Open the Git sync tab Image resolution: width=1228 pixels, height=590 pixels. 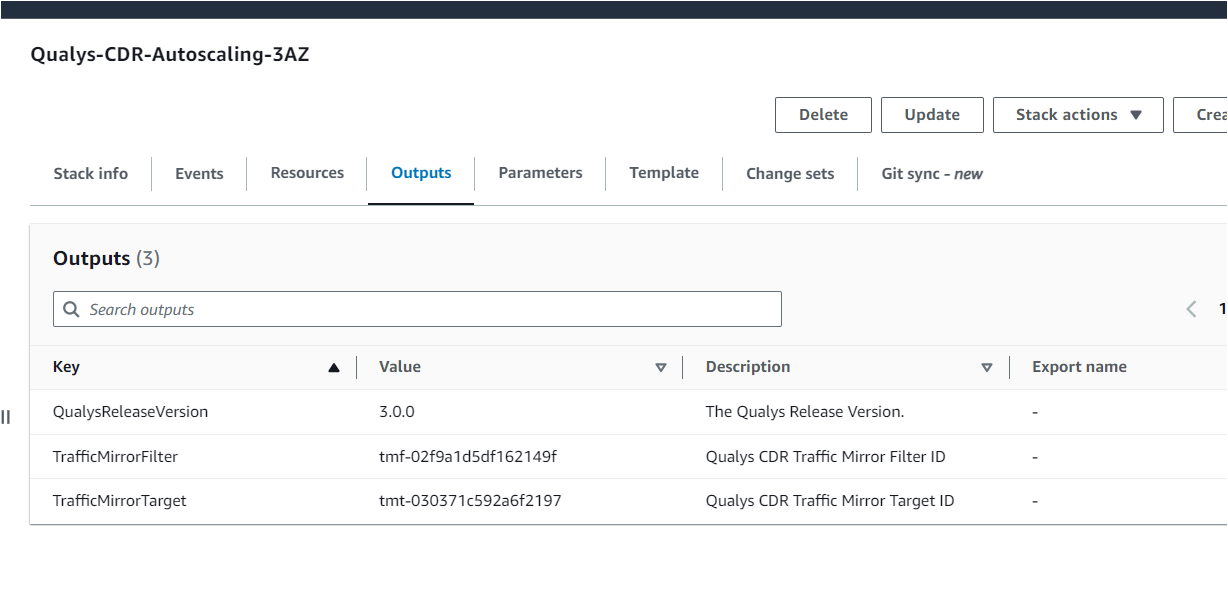click(x=932, y=173)
